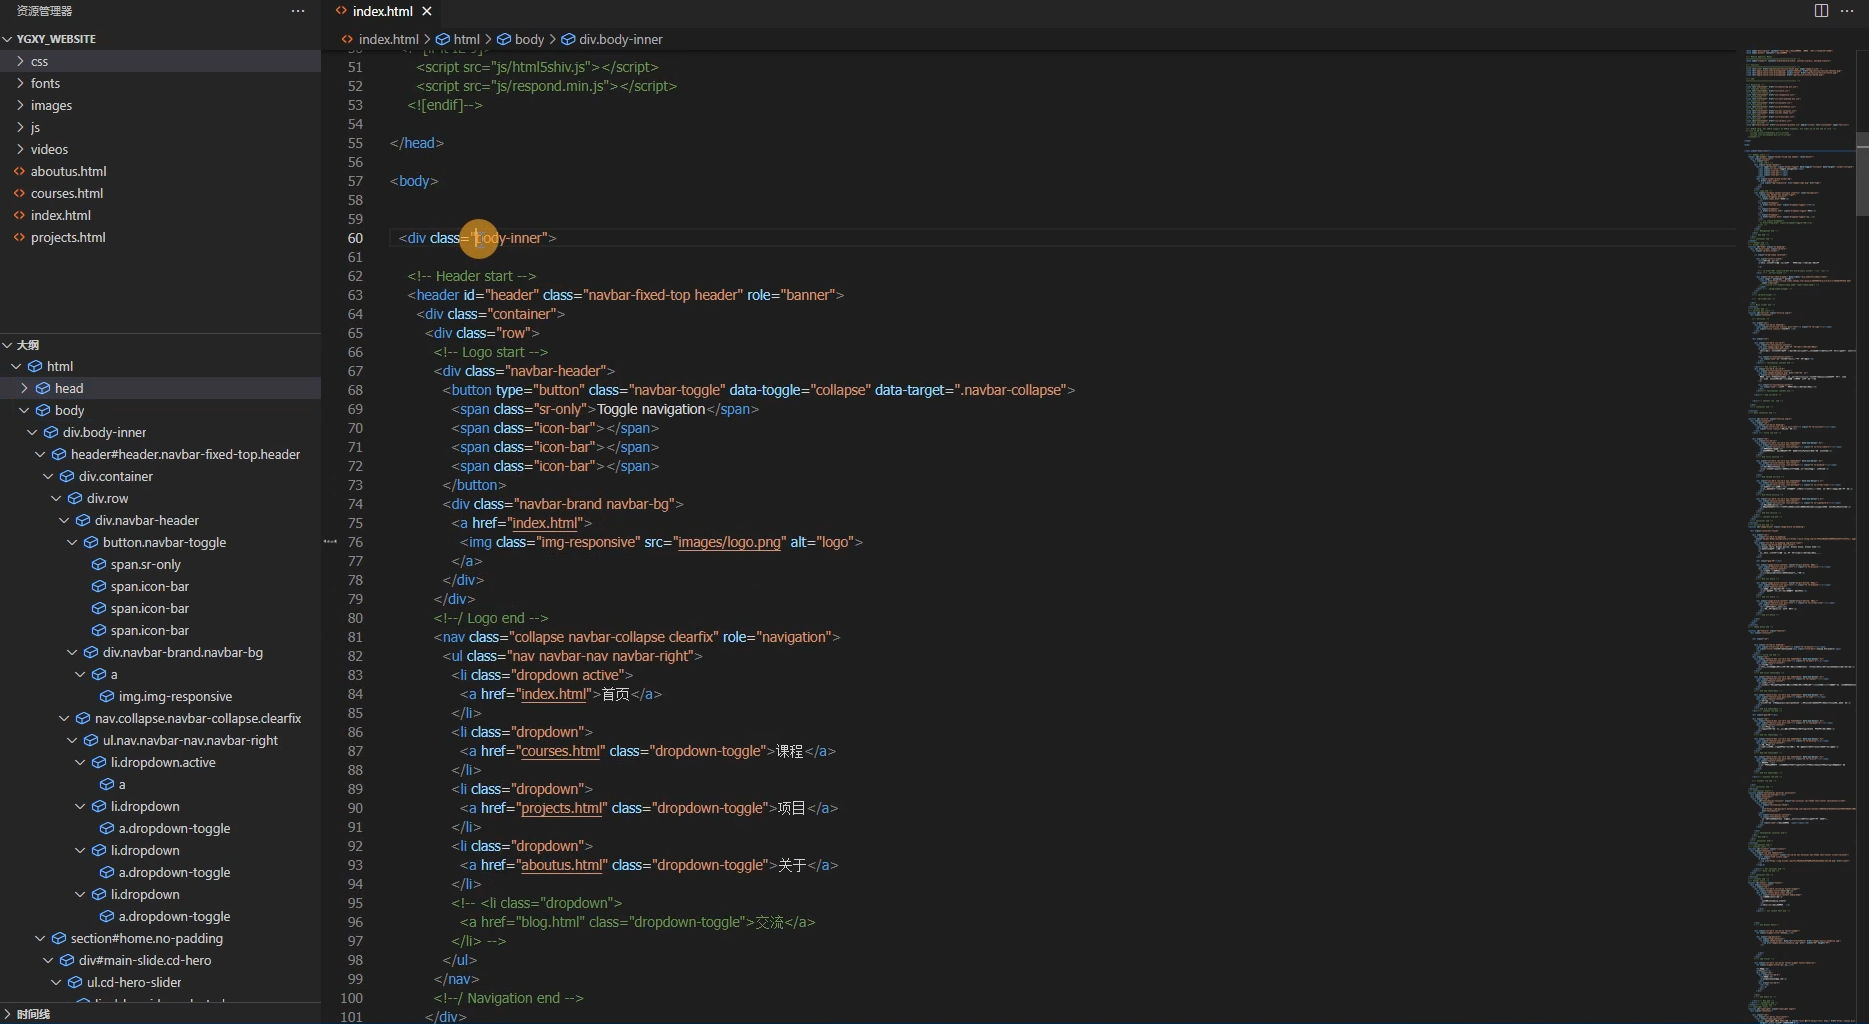This screenshot has width=1869, height=1024.
Task: Follow images/logo.png link on line 76
Action: [x=729, y=542]
